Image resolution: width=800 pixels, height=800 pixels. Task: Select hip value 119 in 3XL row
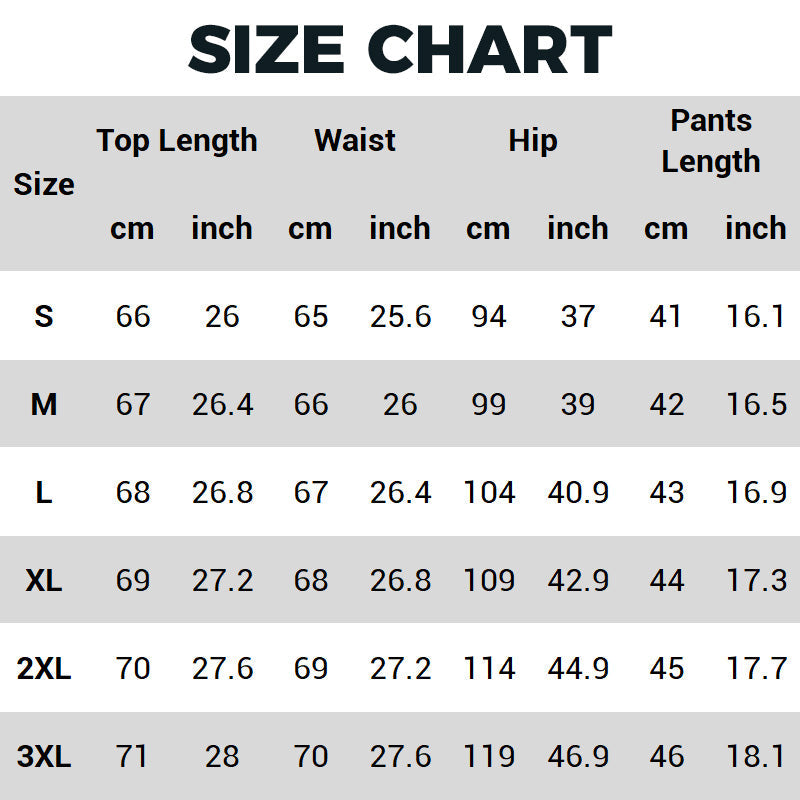(489, 757)
